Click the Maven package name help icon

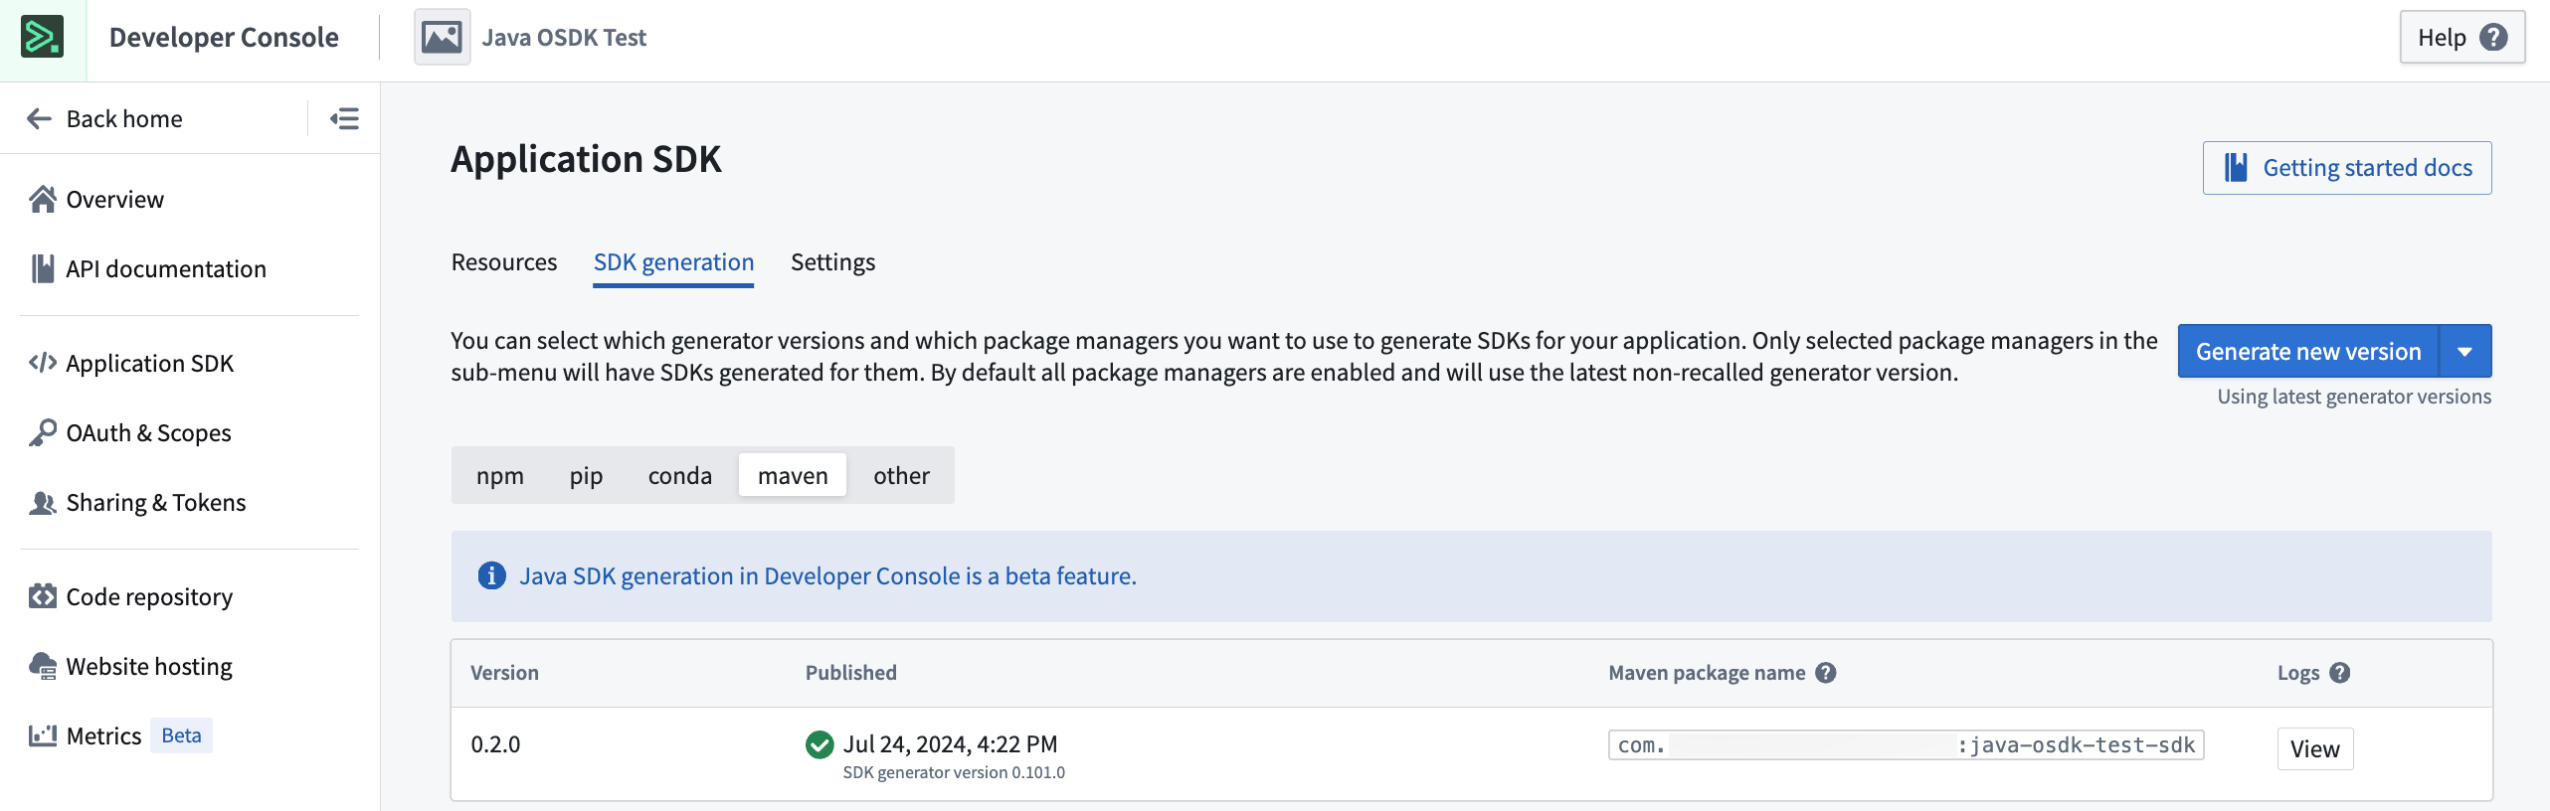(x=1825, y=673)
